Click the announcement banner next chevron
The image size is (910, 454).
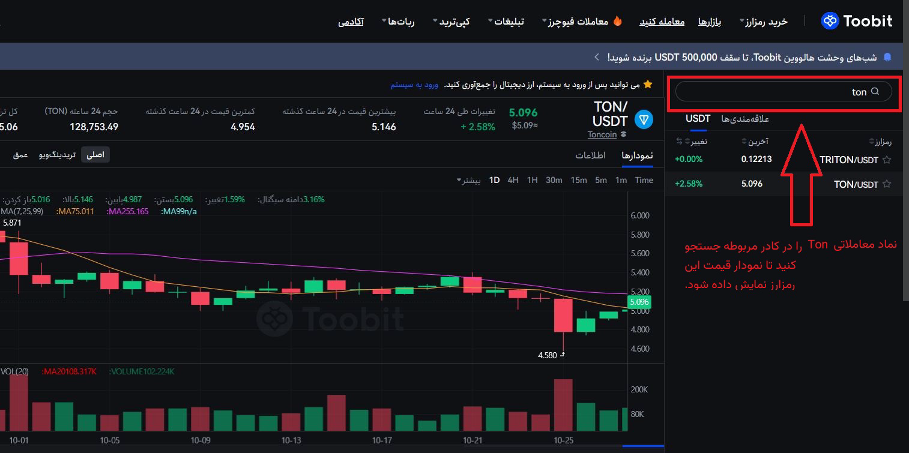597,57
